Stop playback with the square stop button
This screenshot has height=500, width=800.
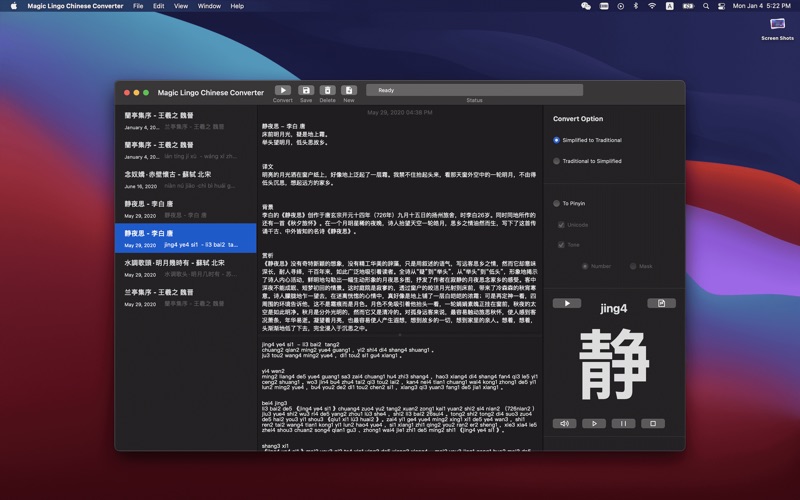pyautogui.click(x=653, y=423)
